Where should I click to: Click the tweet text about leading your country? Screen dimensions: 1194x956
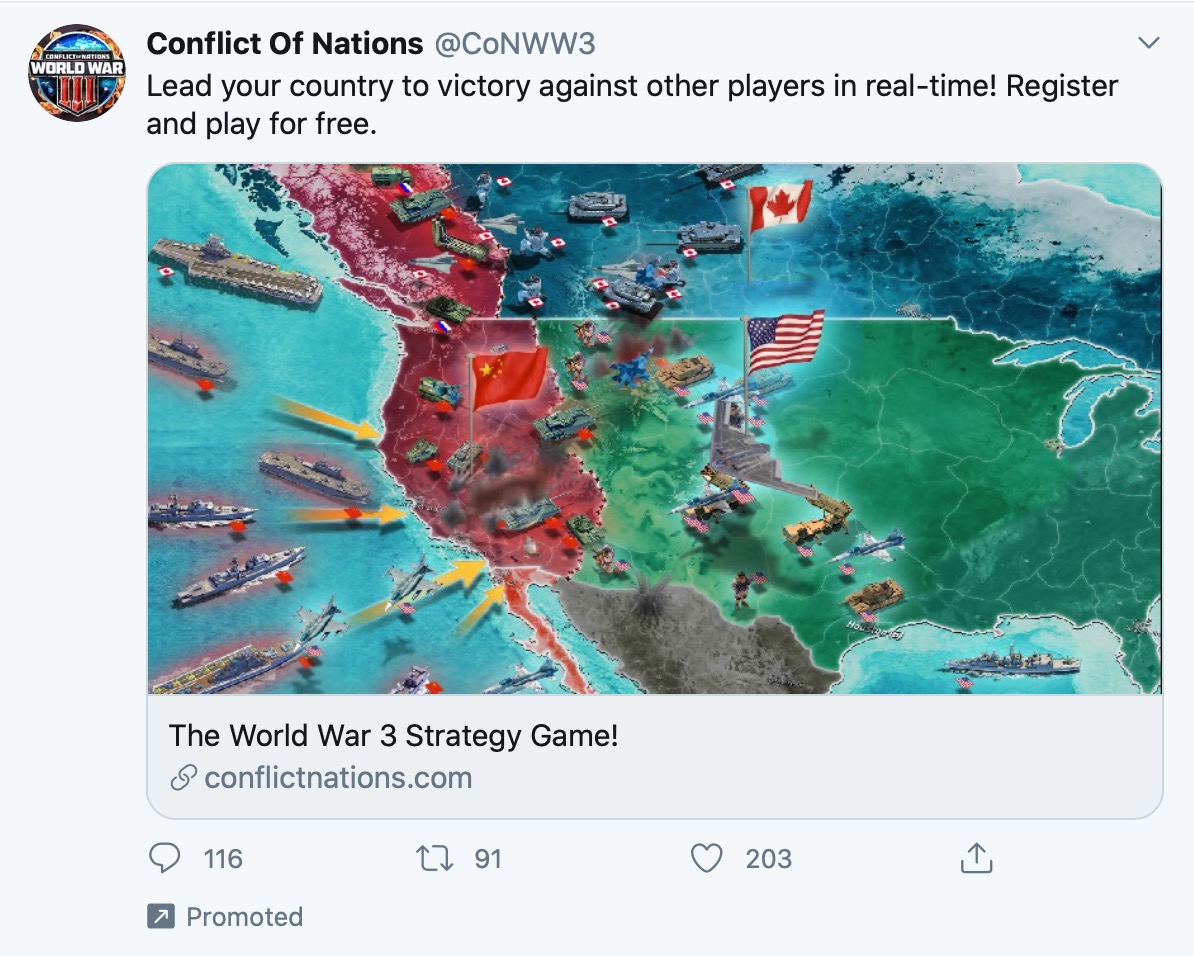pos(632,104)
